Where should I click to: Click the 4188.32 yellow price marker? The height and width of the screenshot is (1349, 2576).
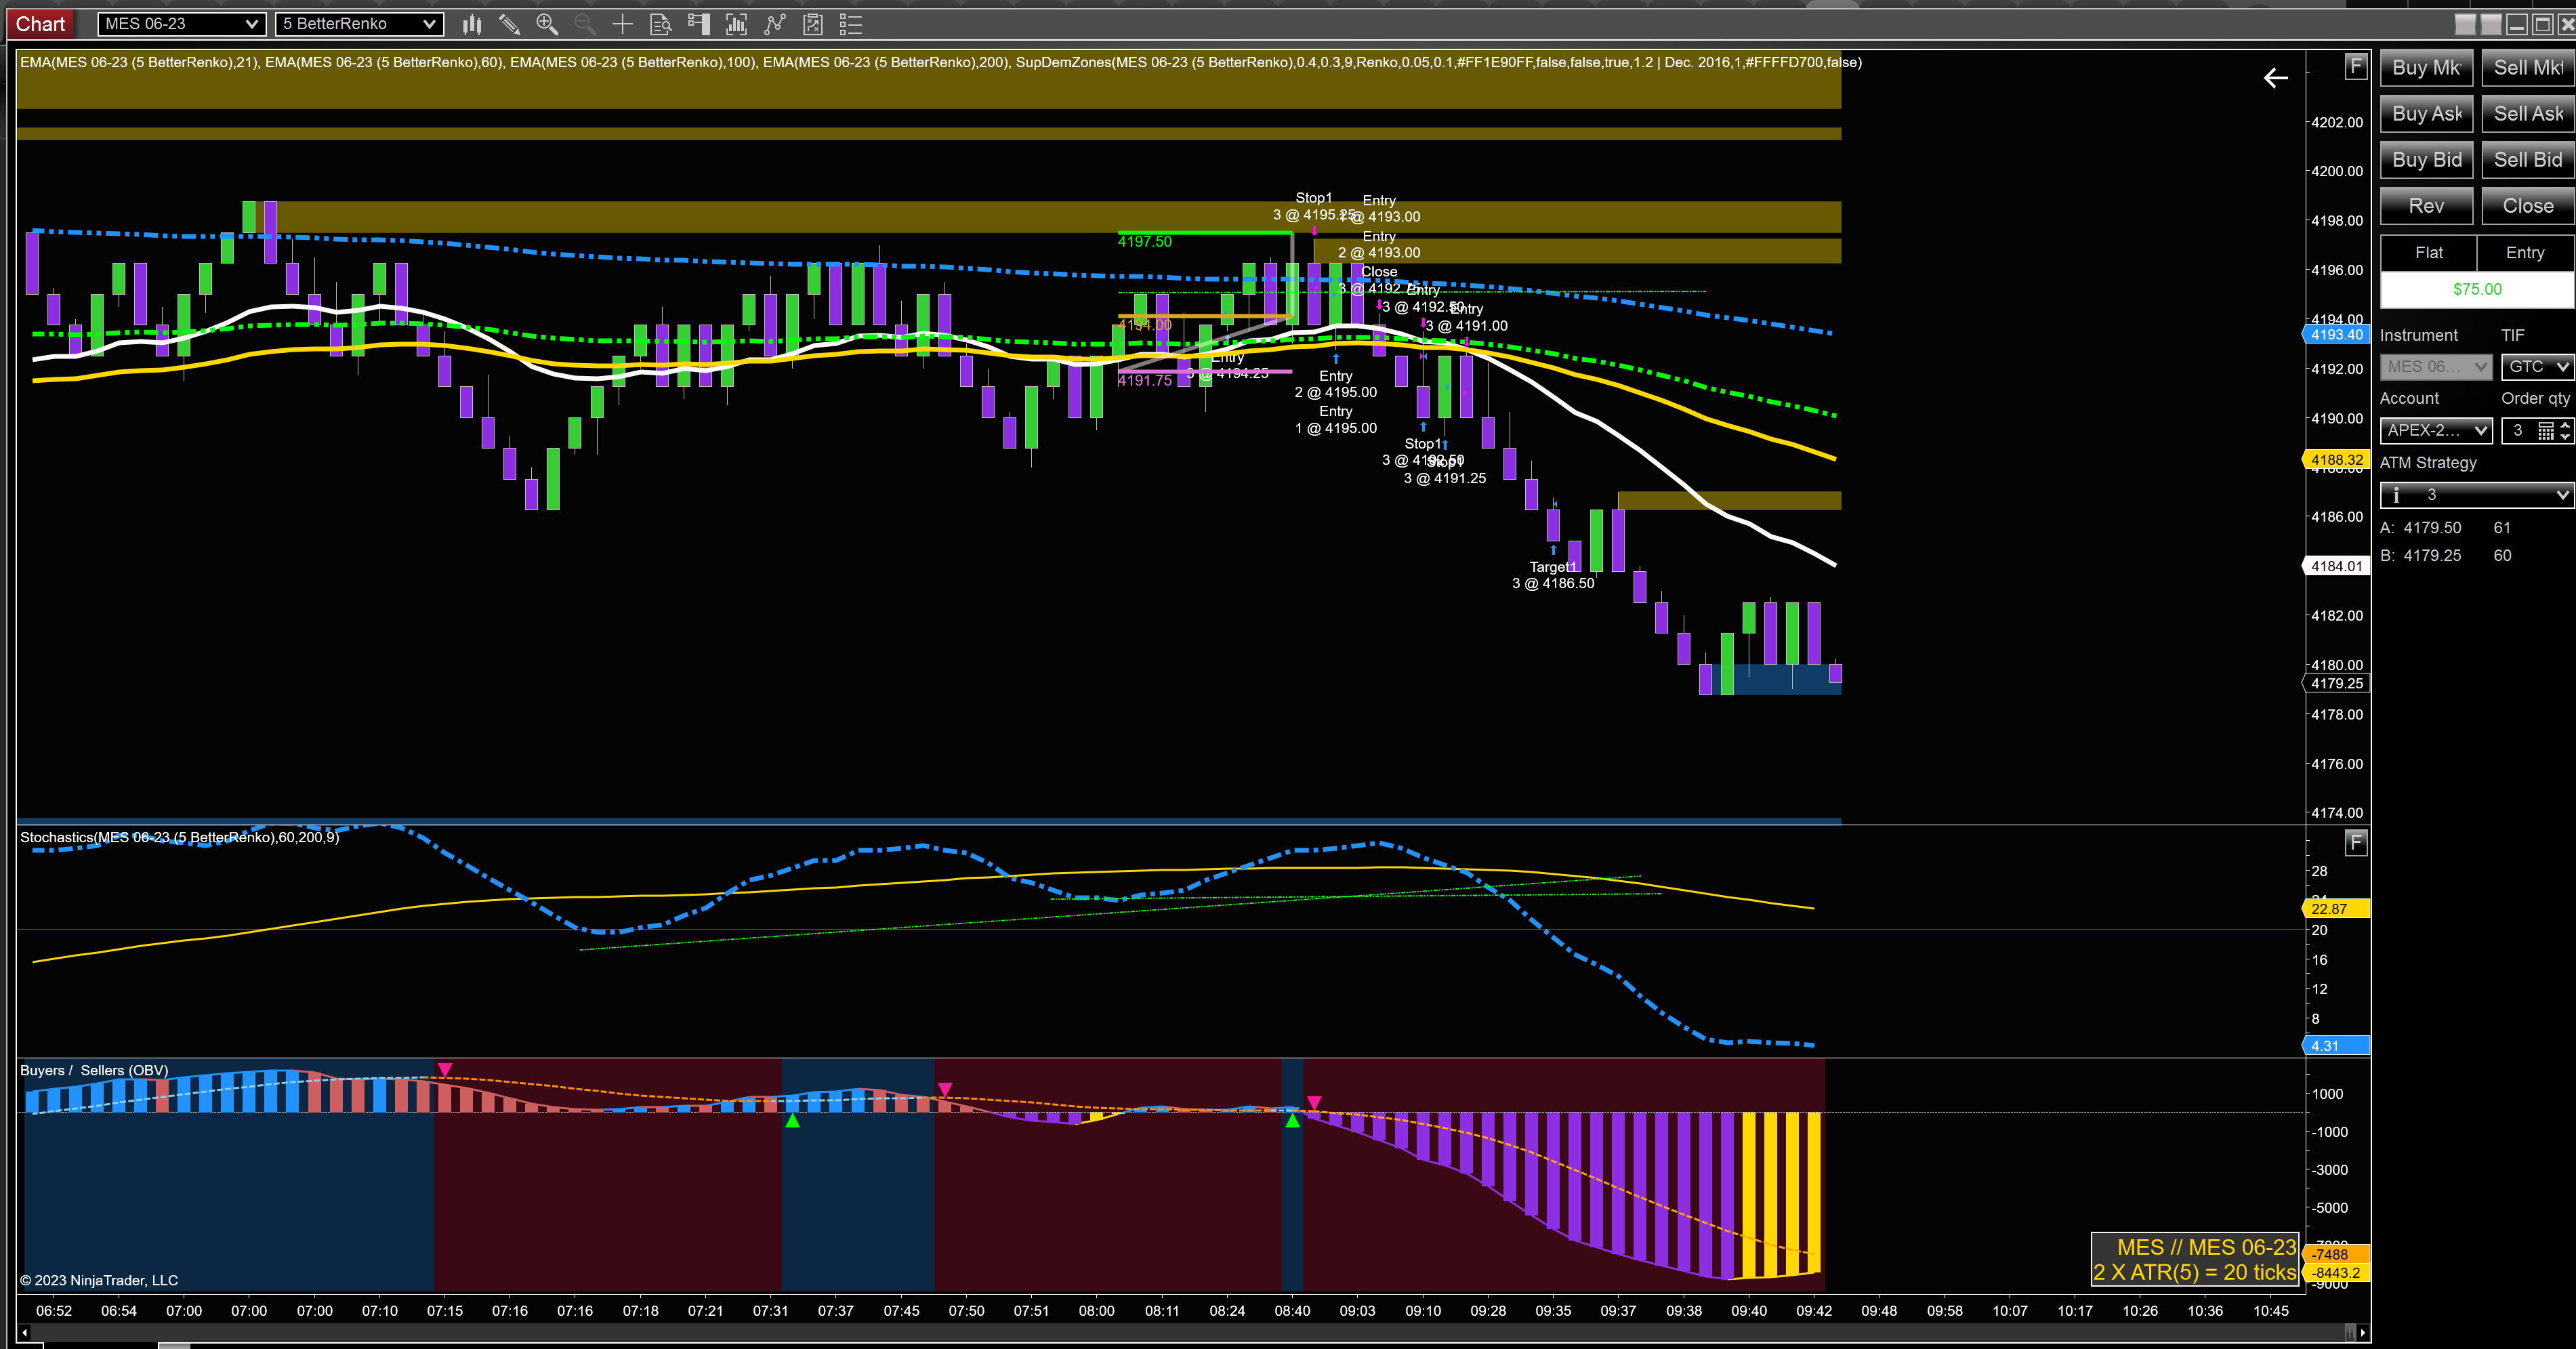[2336, 460]
